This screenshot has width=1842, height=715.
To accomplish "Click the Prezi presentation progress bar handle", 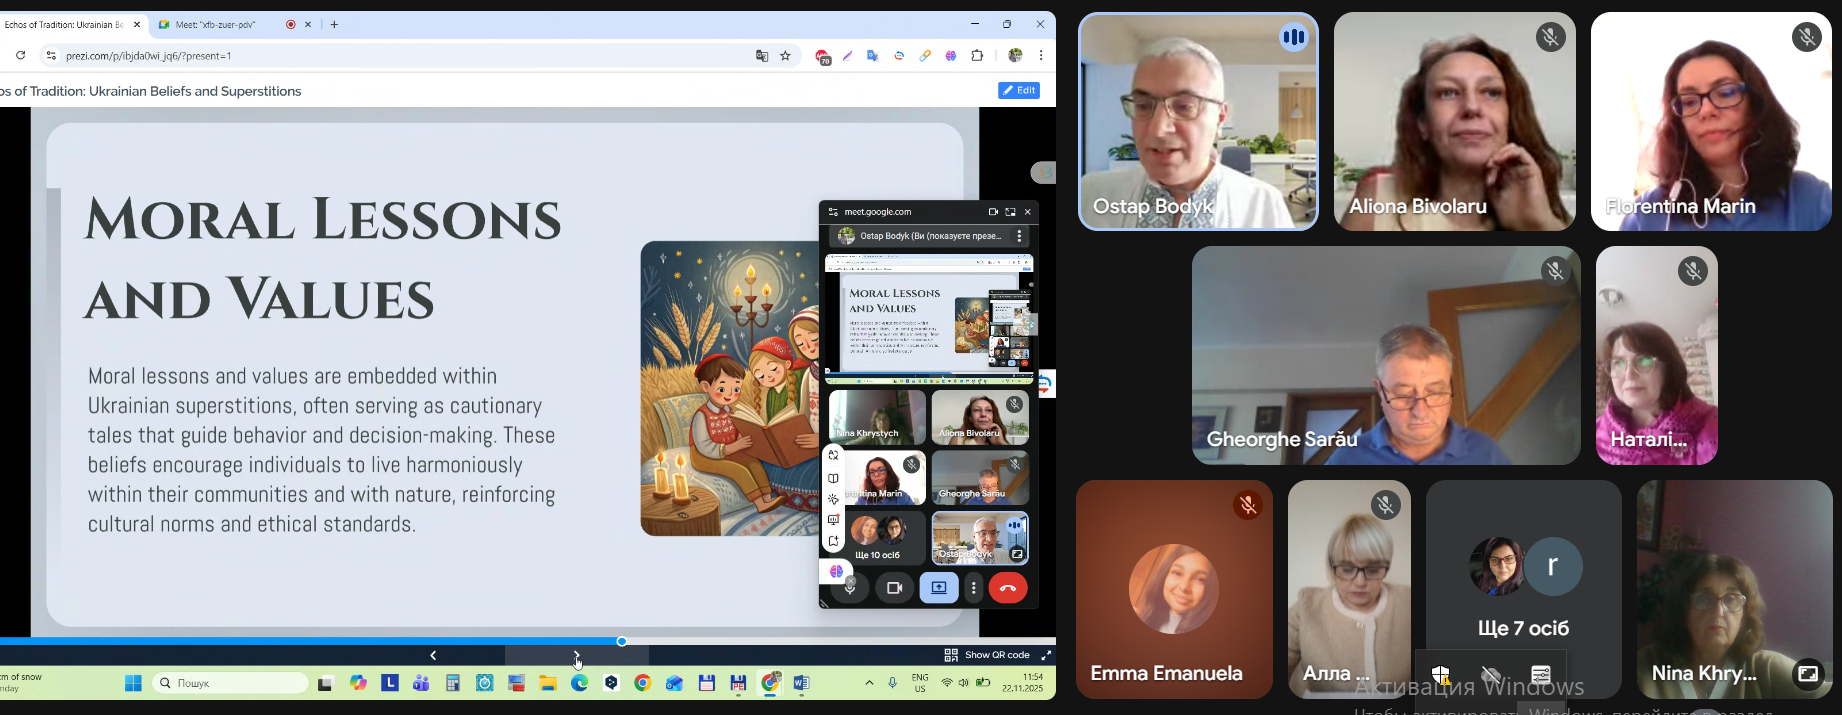I will click(x=622, y=641).
